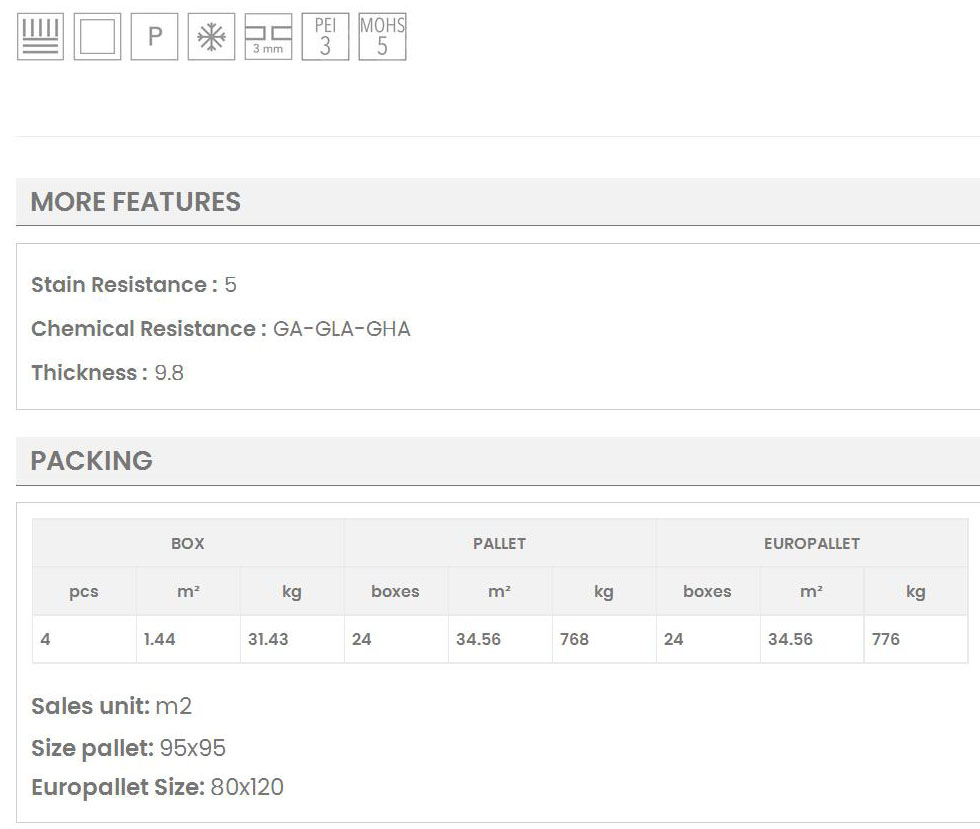
Task: Click the empty square tile icon
Action: point(97,37)
